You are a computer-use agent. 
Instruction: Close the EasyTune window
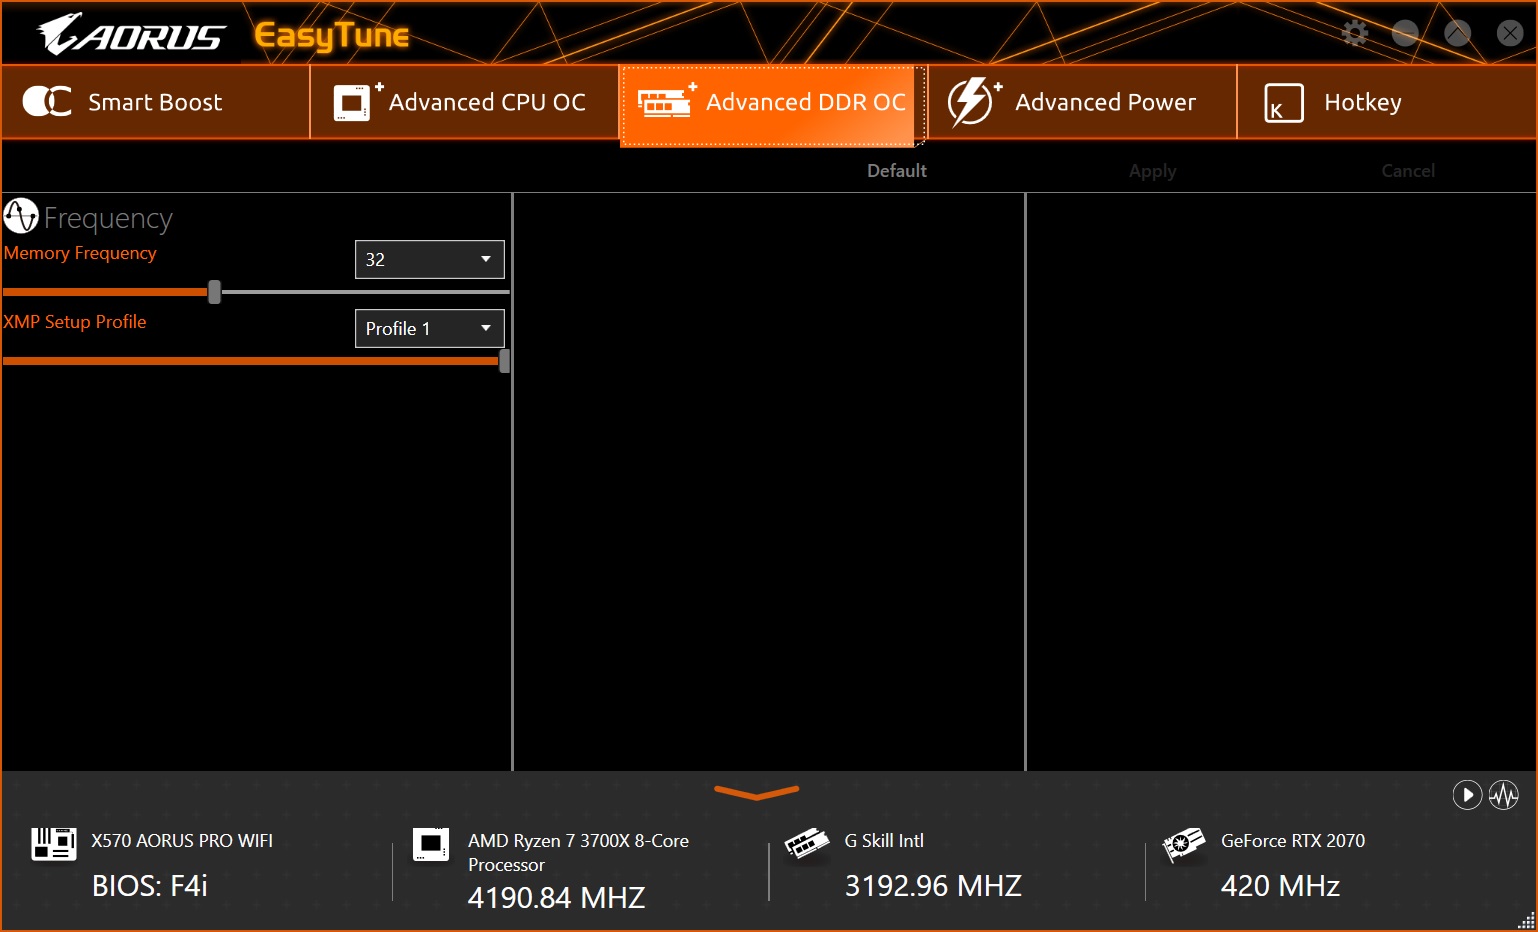point(1510,33)
